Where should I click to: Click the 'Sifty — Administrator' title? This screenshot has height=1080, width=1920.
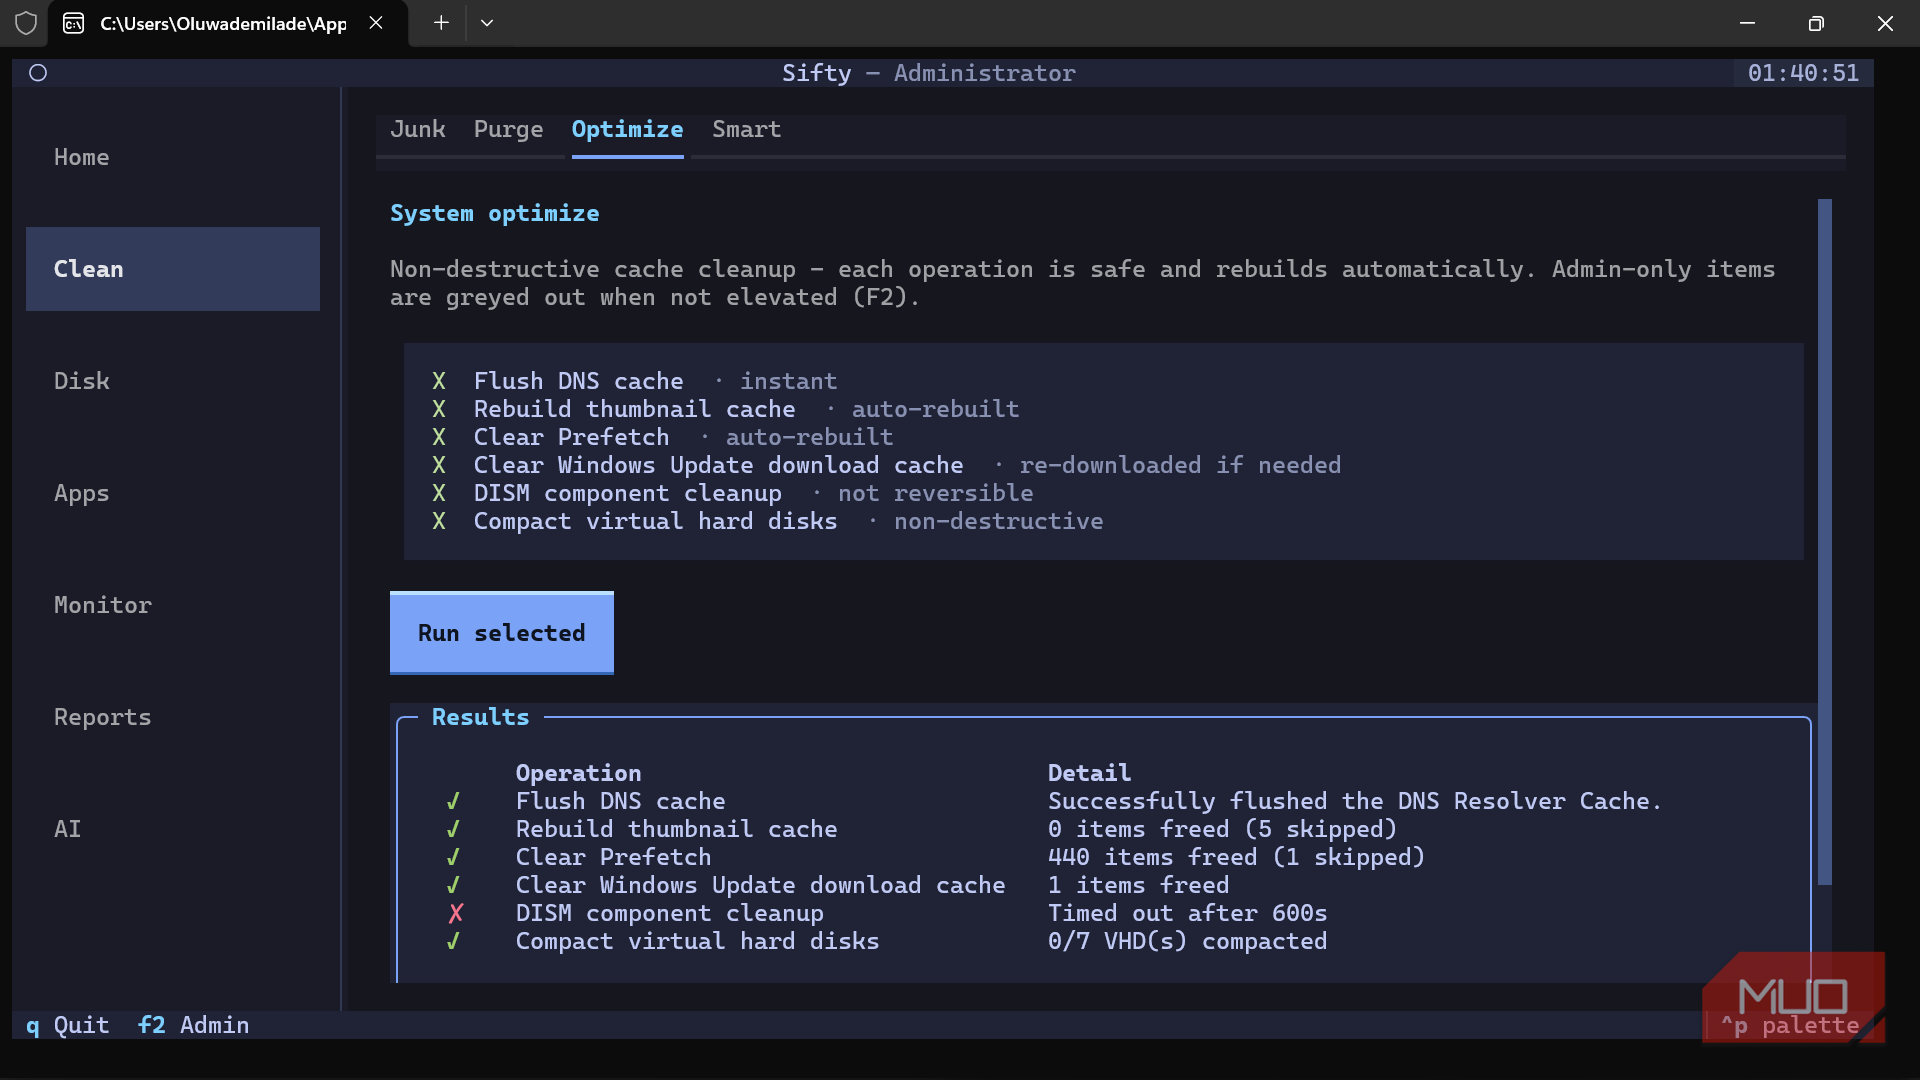[928, 73]
